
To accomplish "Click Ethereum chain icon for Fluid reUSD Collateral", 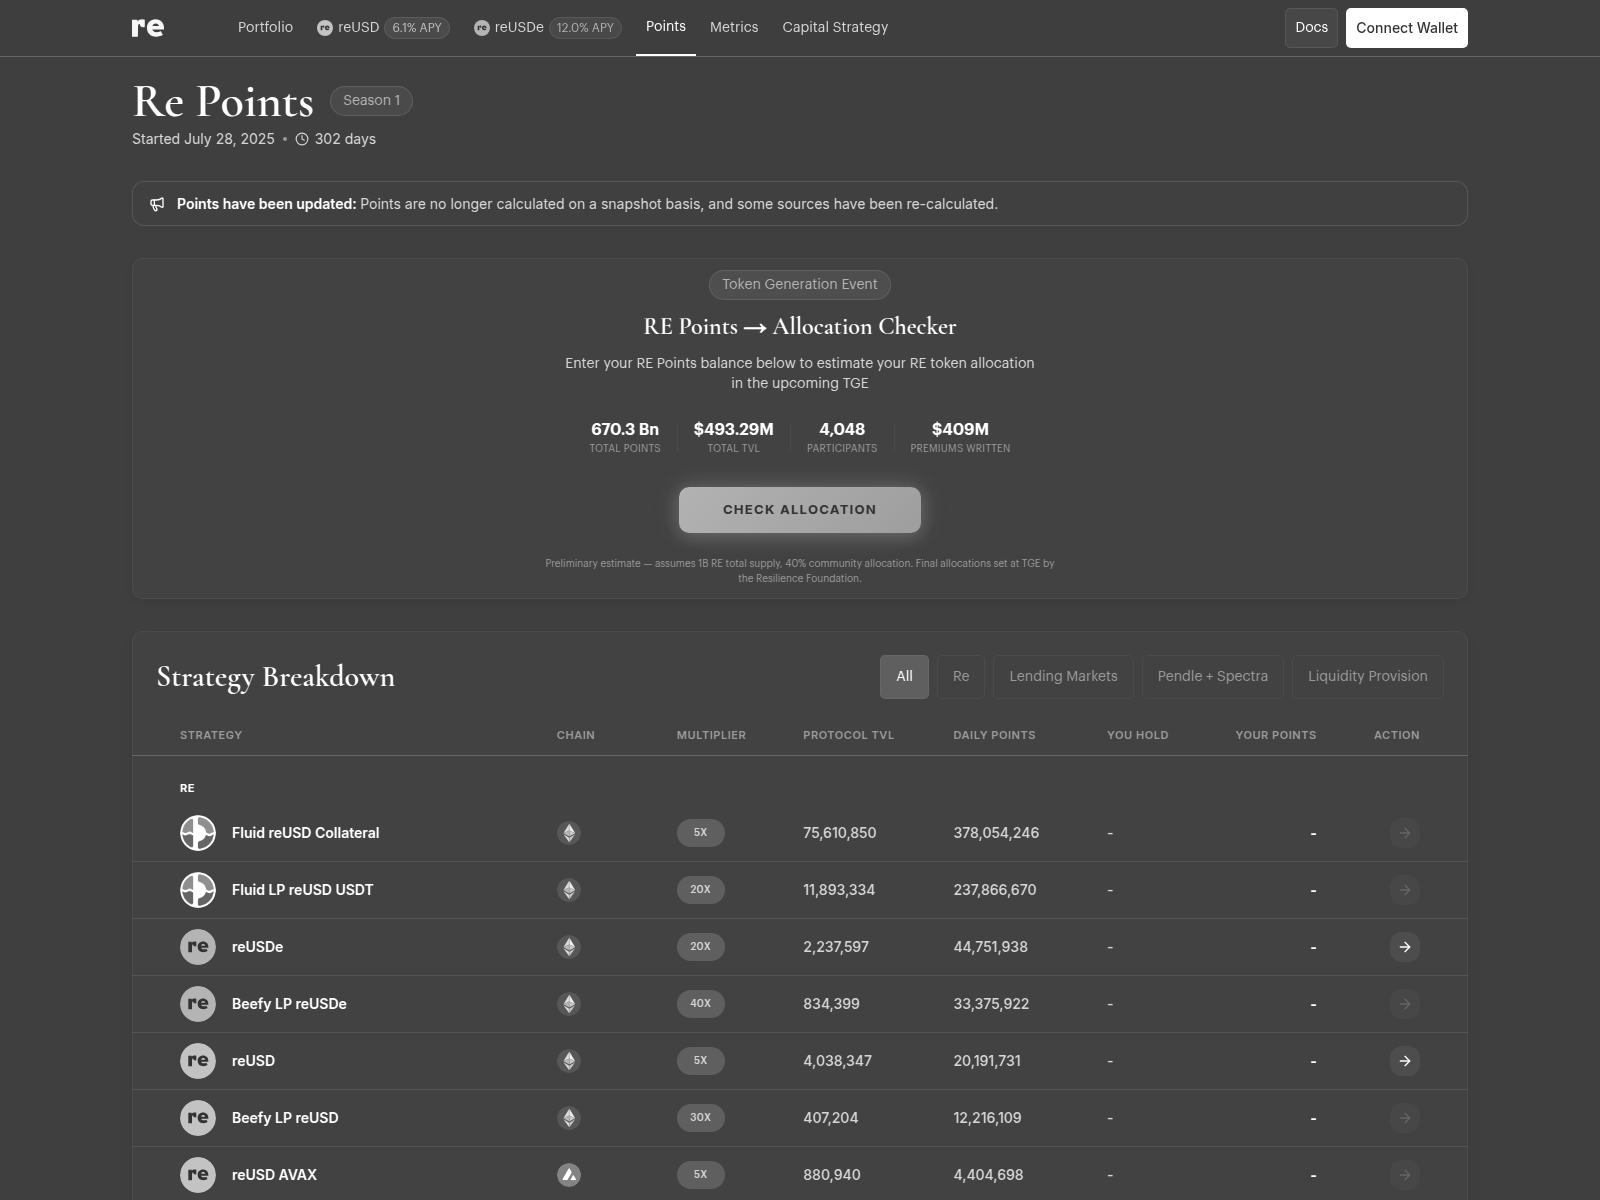I will point(569,833).
